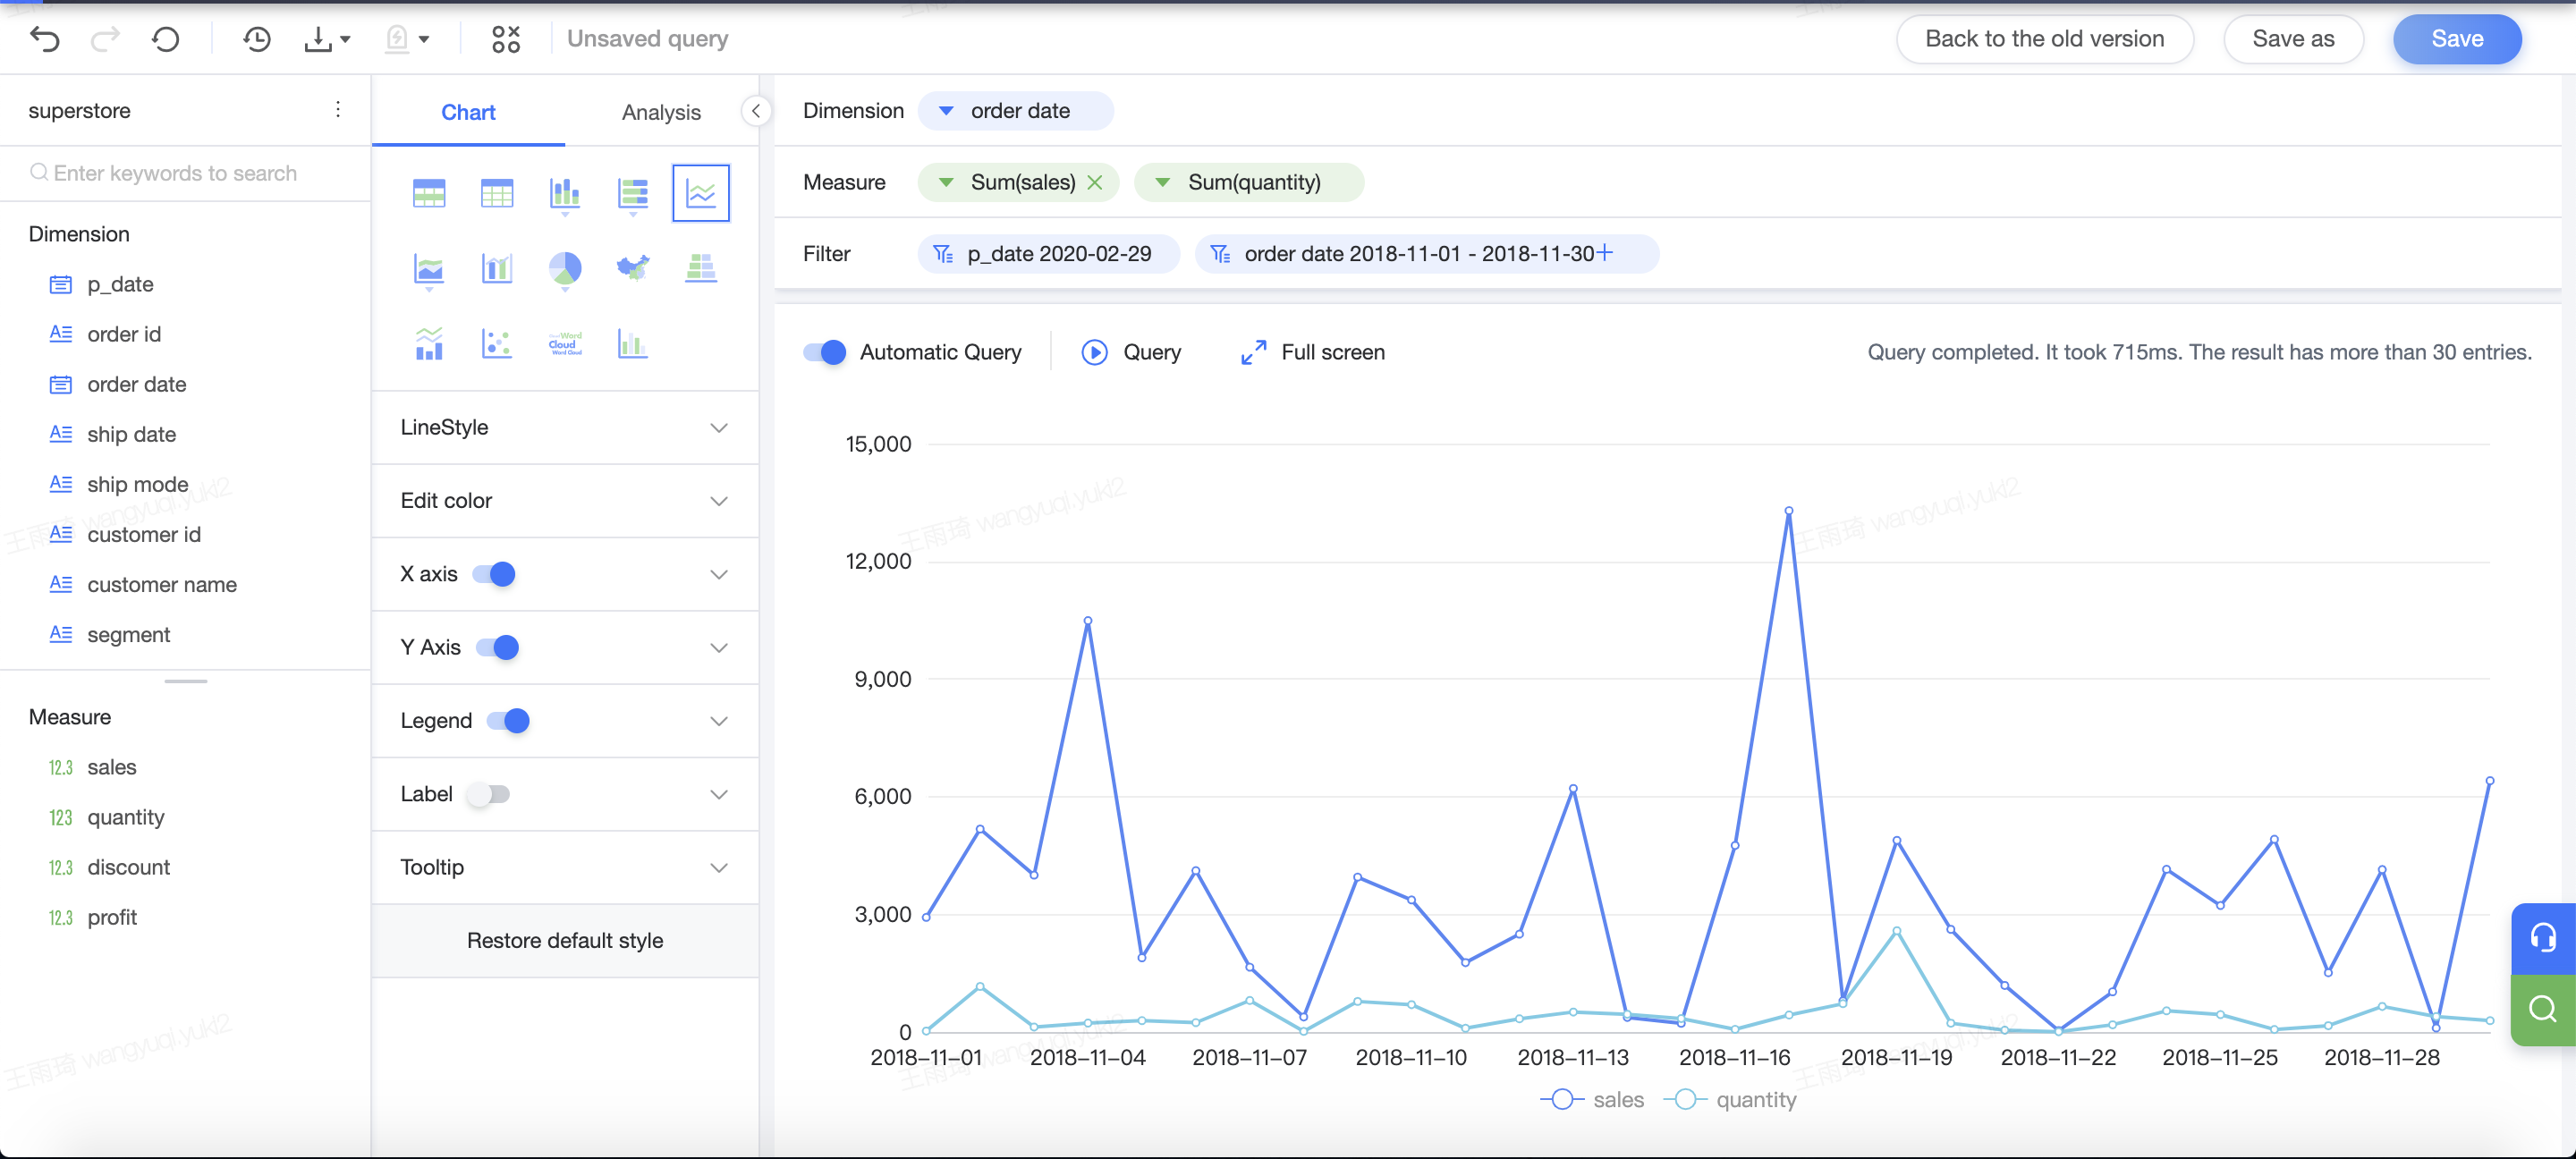The height and width of the screenshot is (1159, 2576).
Task: Click the undo arrow icon
Action: tap(45, 39)
